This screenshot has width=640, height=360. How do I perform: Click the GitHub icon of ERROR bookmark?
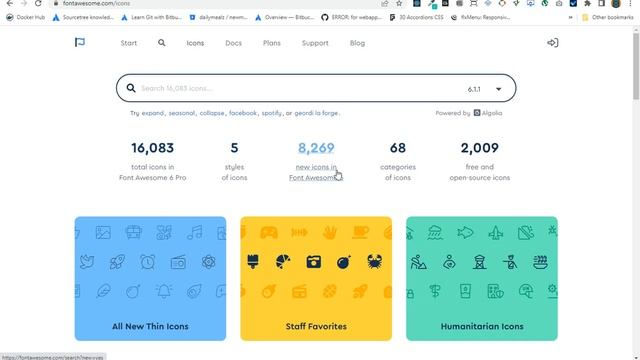click(325, 18)
